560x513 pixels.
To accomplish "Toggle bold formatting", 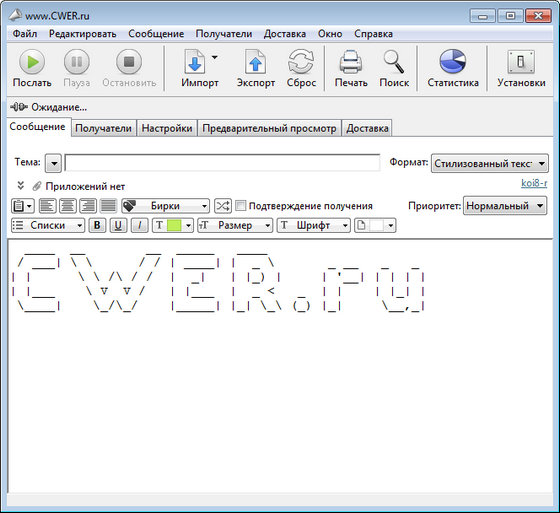I will (x=97, y=225).
